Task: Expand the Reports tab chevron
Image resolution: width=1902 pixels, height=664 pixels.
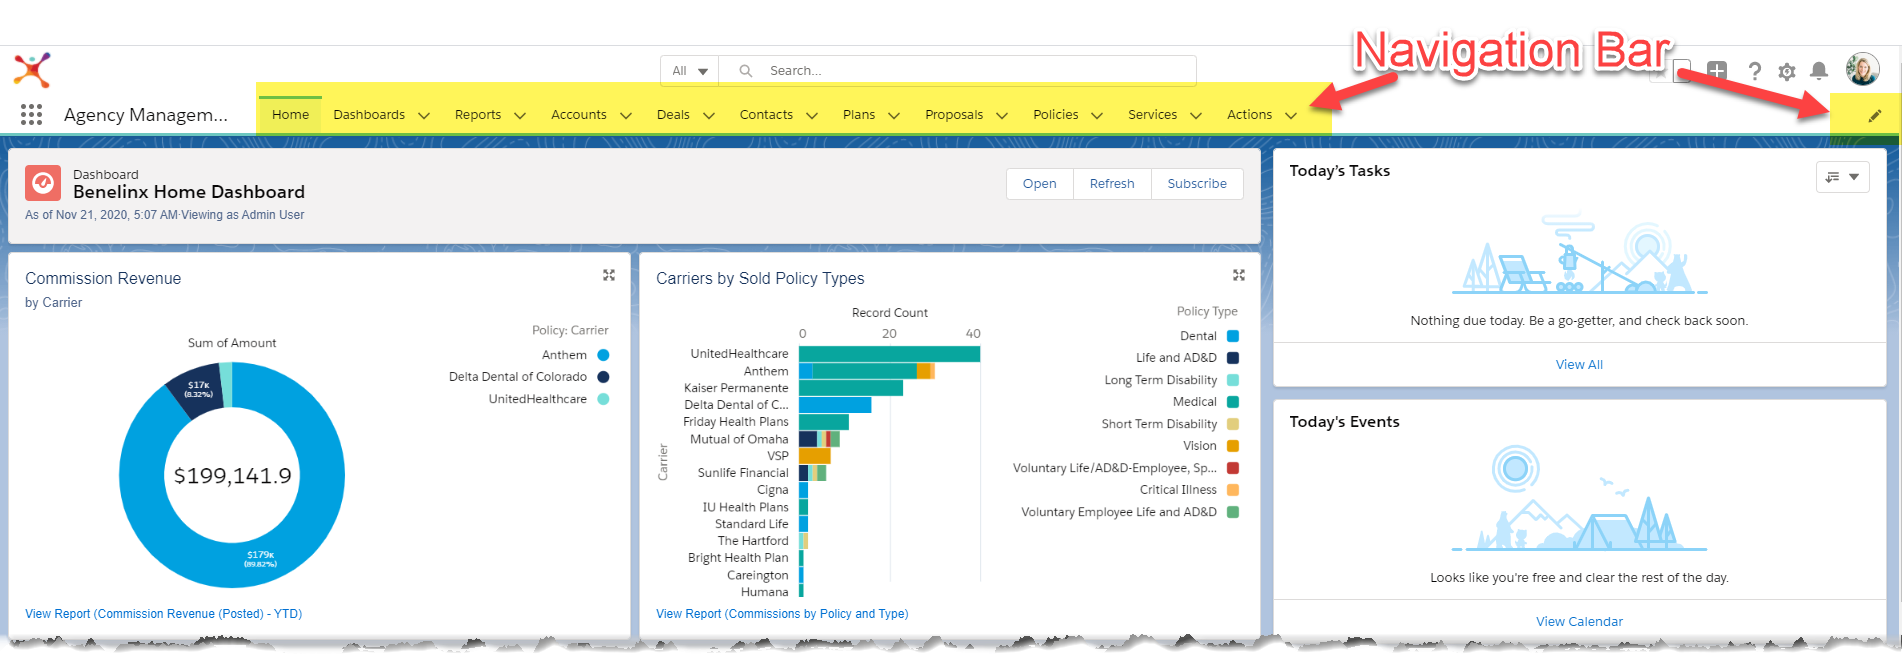Action: (x=520, y=115)
